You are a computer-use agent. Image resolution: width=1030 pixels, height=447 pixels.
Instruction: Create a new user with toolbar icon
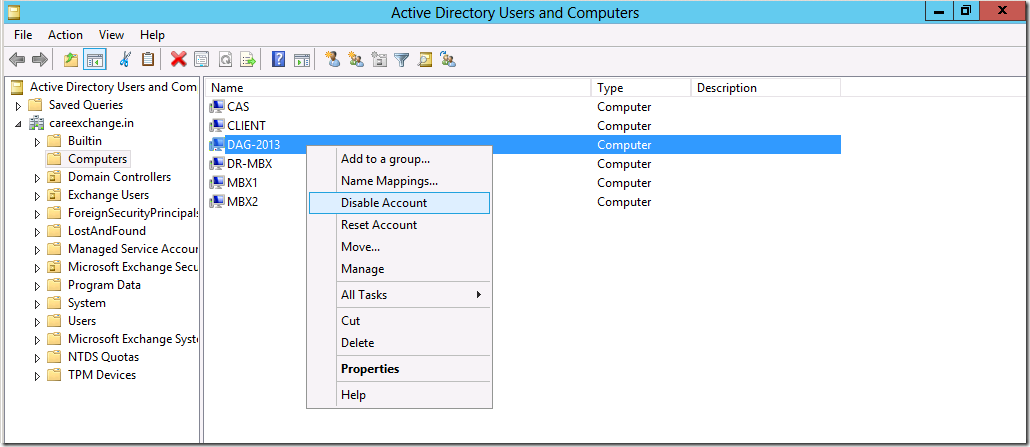tap(333, 60)
